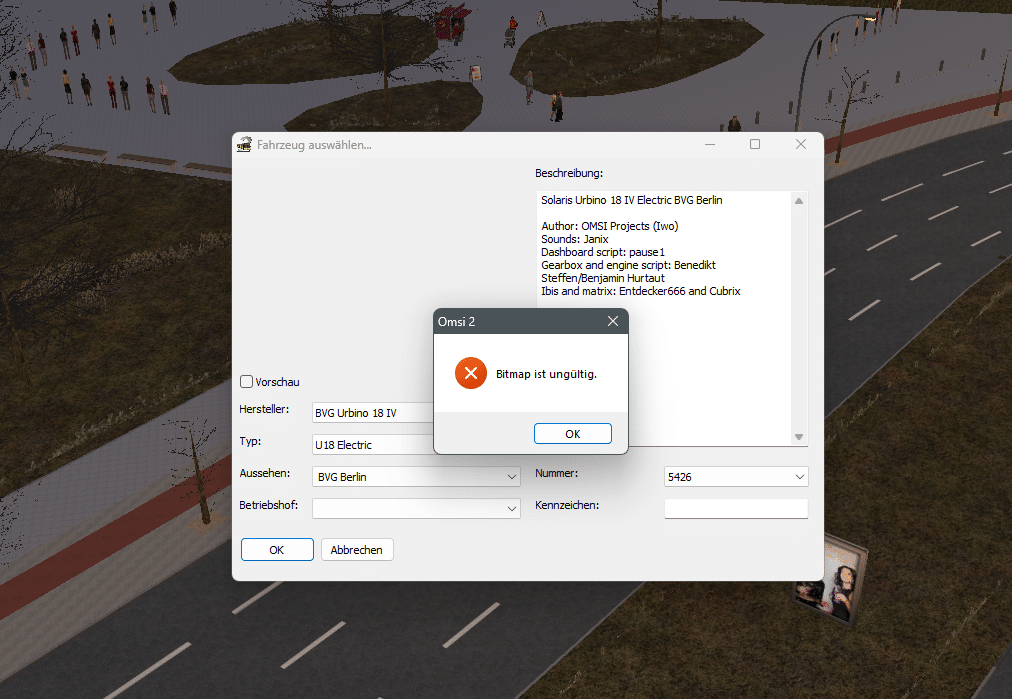Image resolution: width=1012 pixels, height=699 pixels.
Task: Click the bus icon in Fahrzeug auswählen title bar
Action: (x=243, y=145)
